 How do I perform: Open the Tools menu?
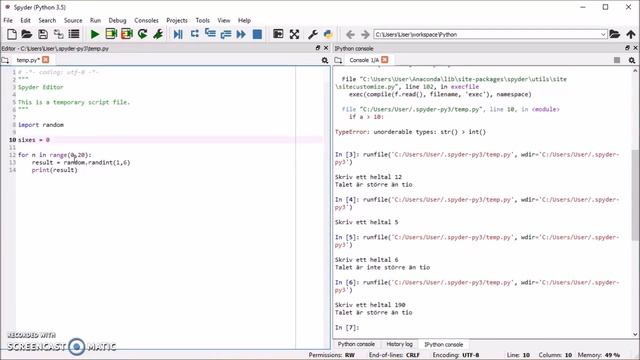point(202,20)
